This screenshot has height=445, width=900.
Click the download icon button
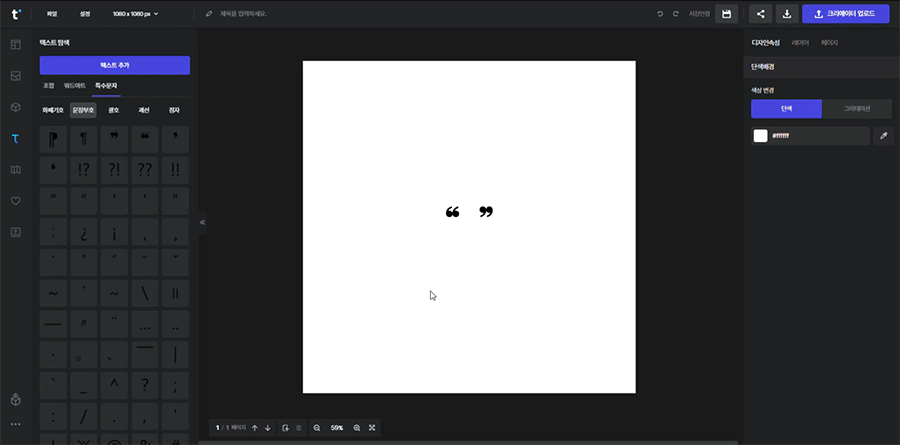(x=787, y=14)
